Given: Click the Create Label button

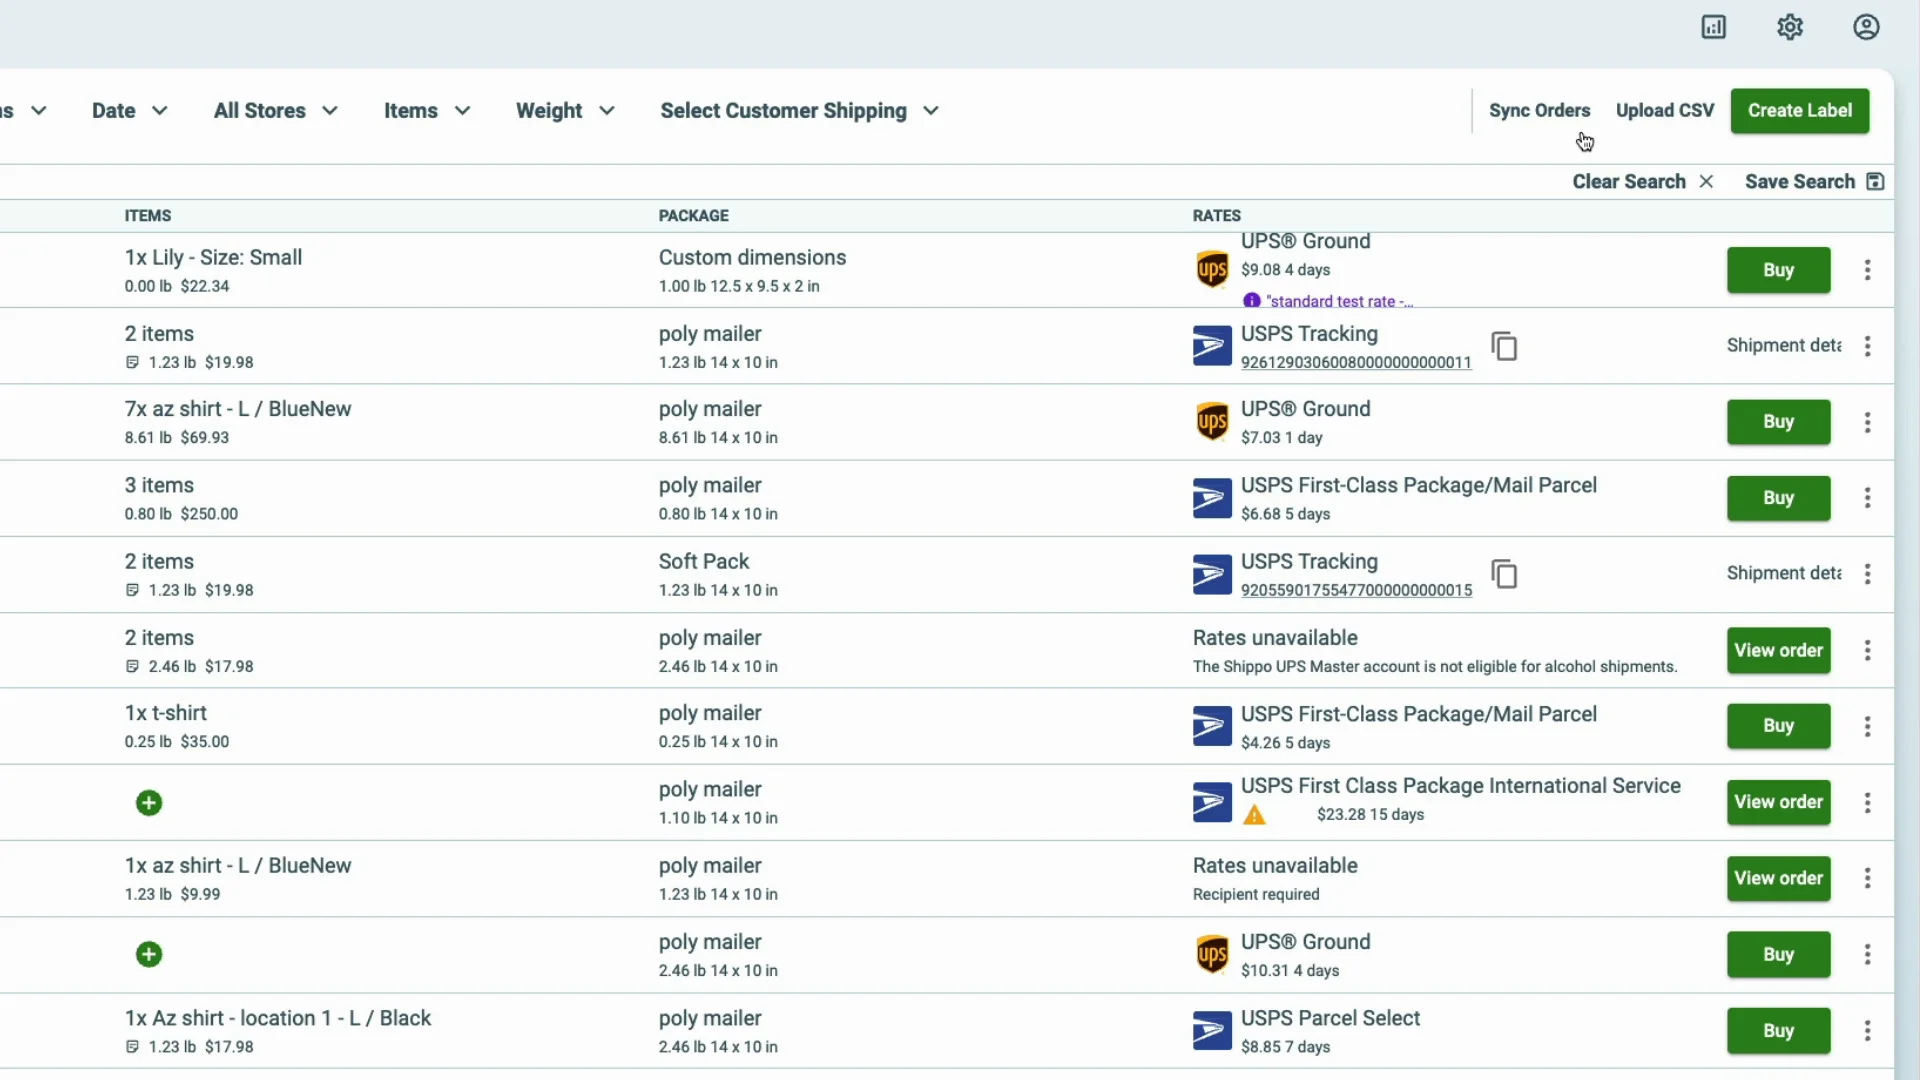Looking at the screenshot, I should pyautogui.click(x=1800, y=111).
